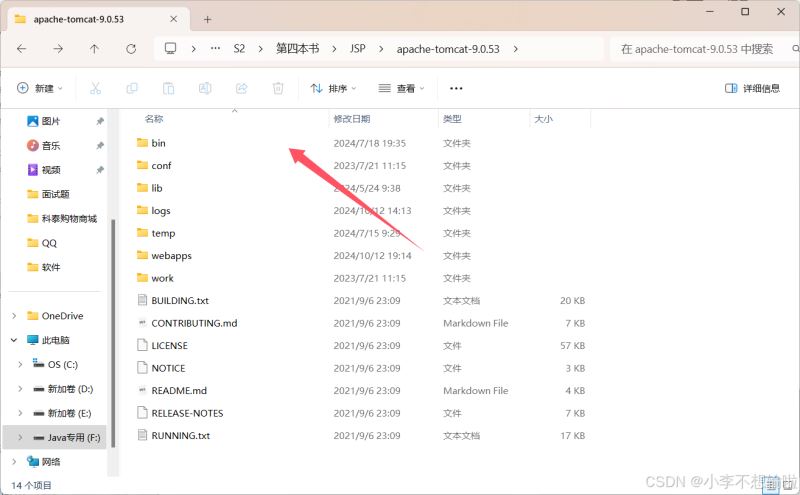Expand the hidden path ellipsis in address bar
This screenshot has height=495, width=800.
coord(215,48)
